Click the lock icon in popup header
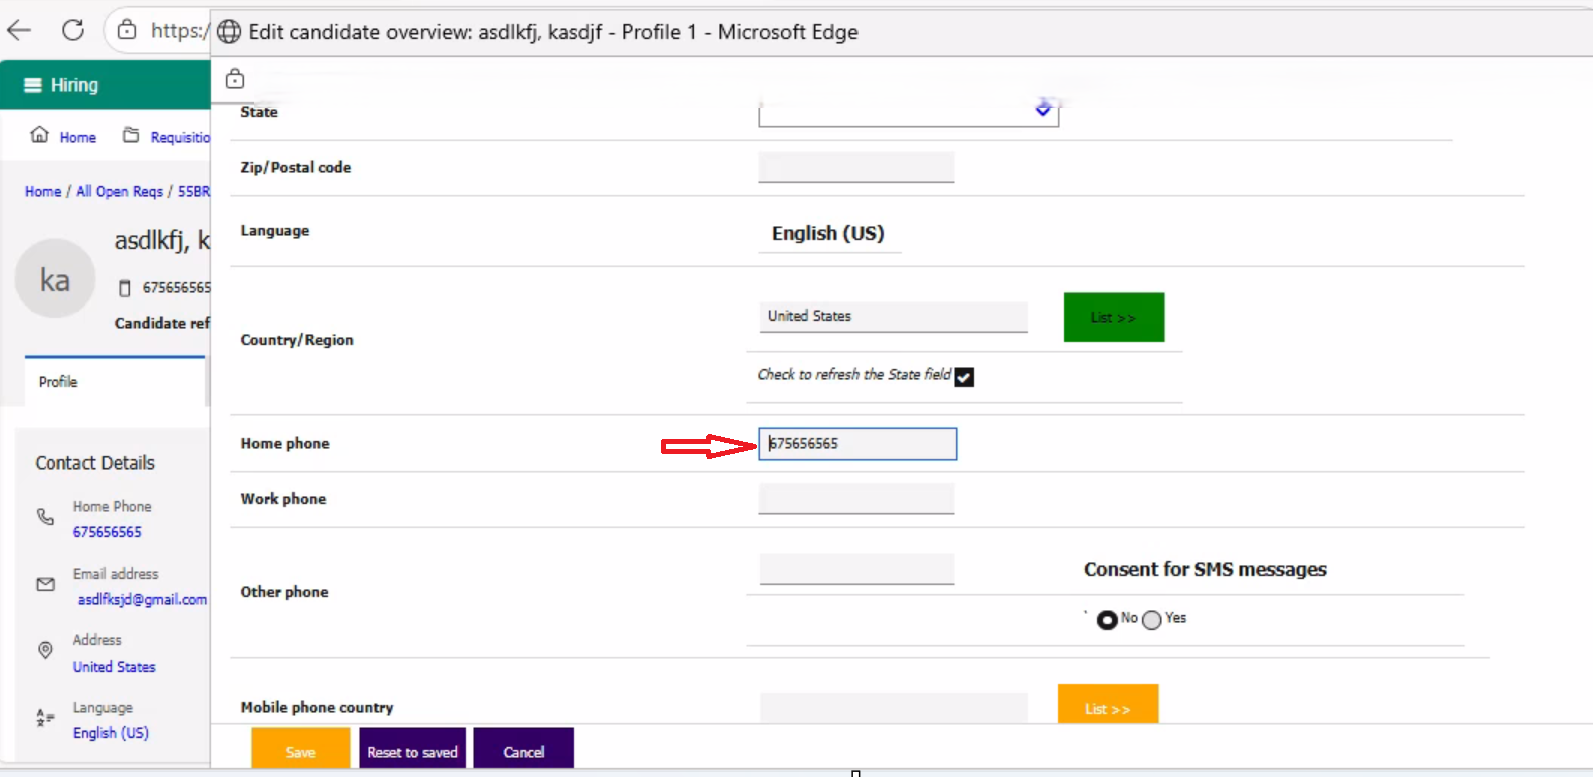The image size is (1593, 777). click(x=235, y=79)
